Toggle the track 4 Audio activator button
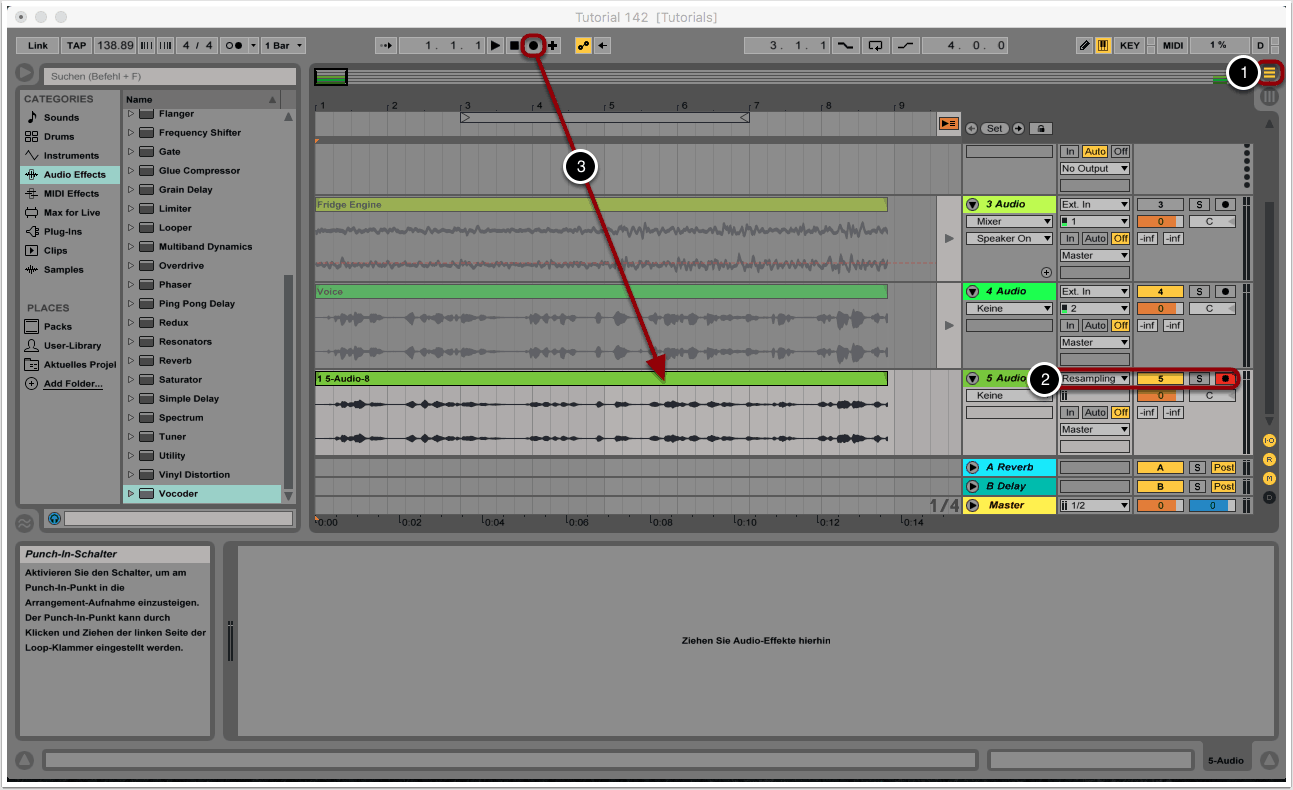 click(x=1160, y=292)
